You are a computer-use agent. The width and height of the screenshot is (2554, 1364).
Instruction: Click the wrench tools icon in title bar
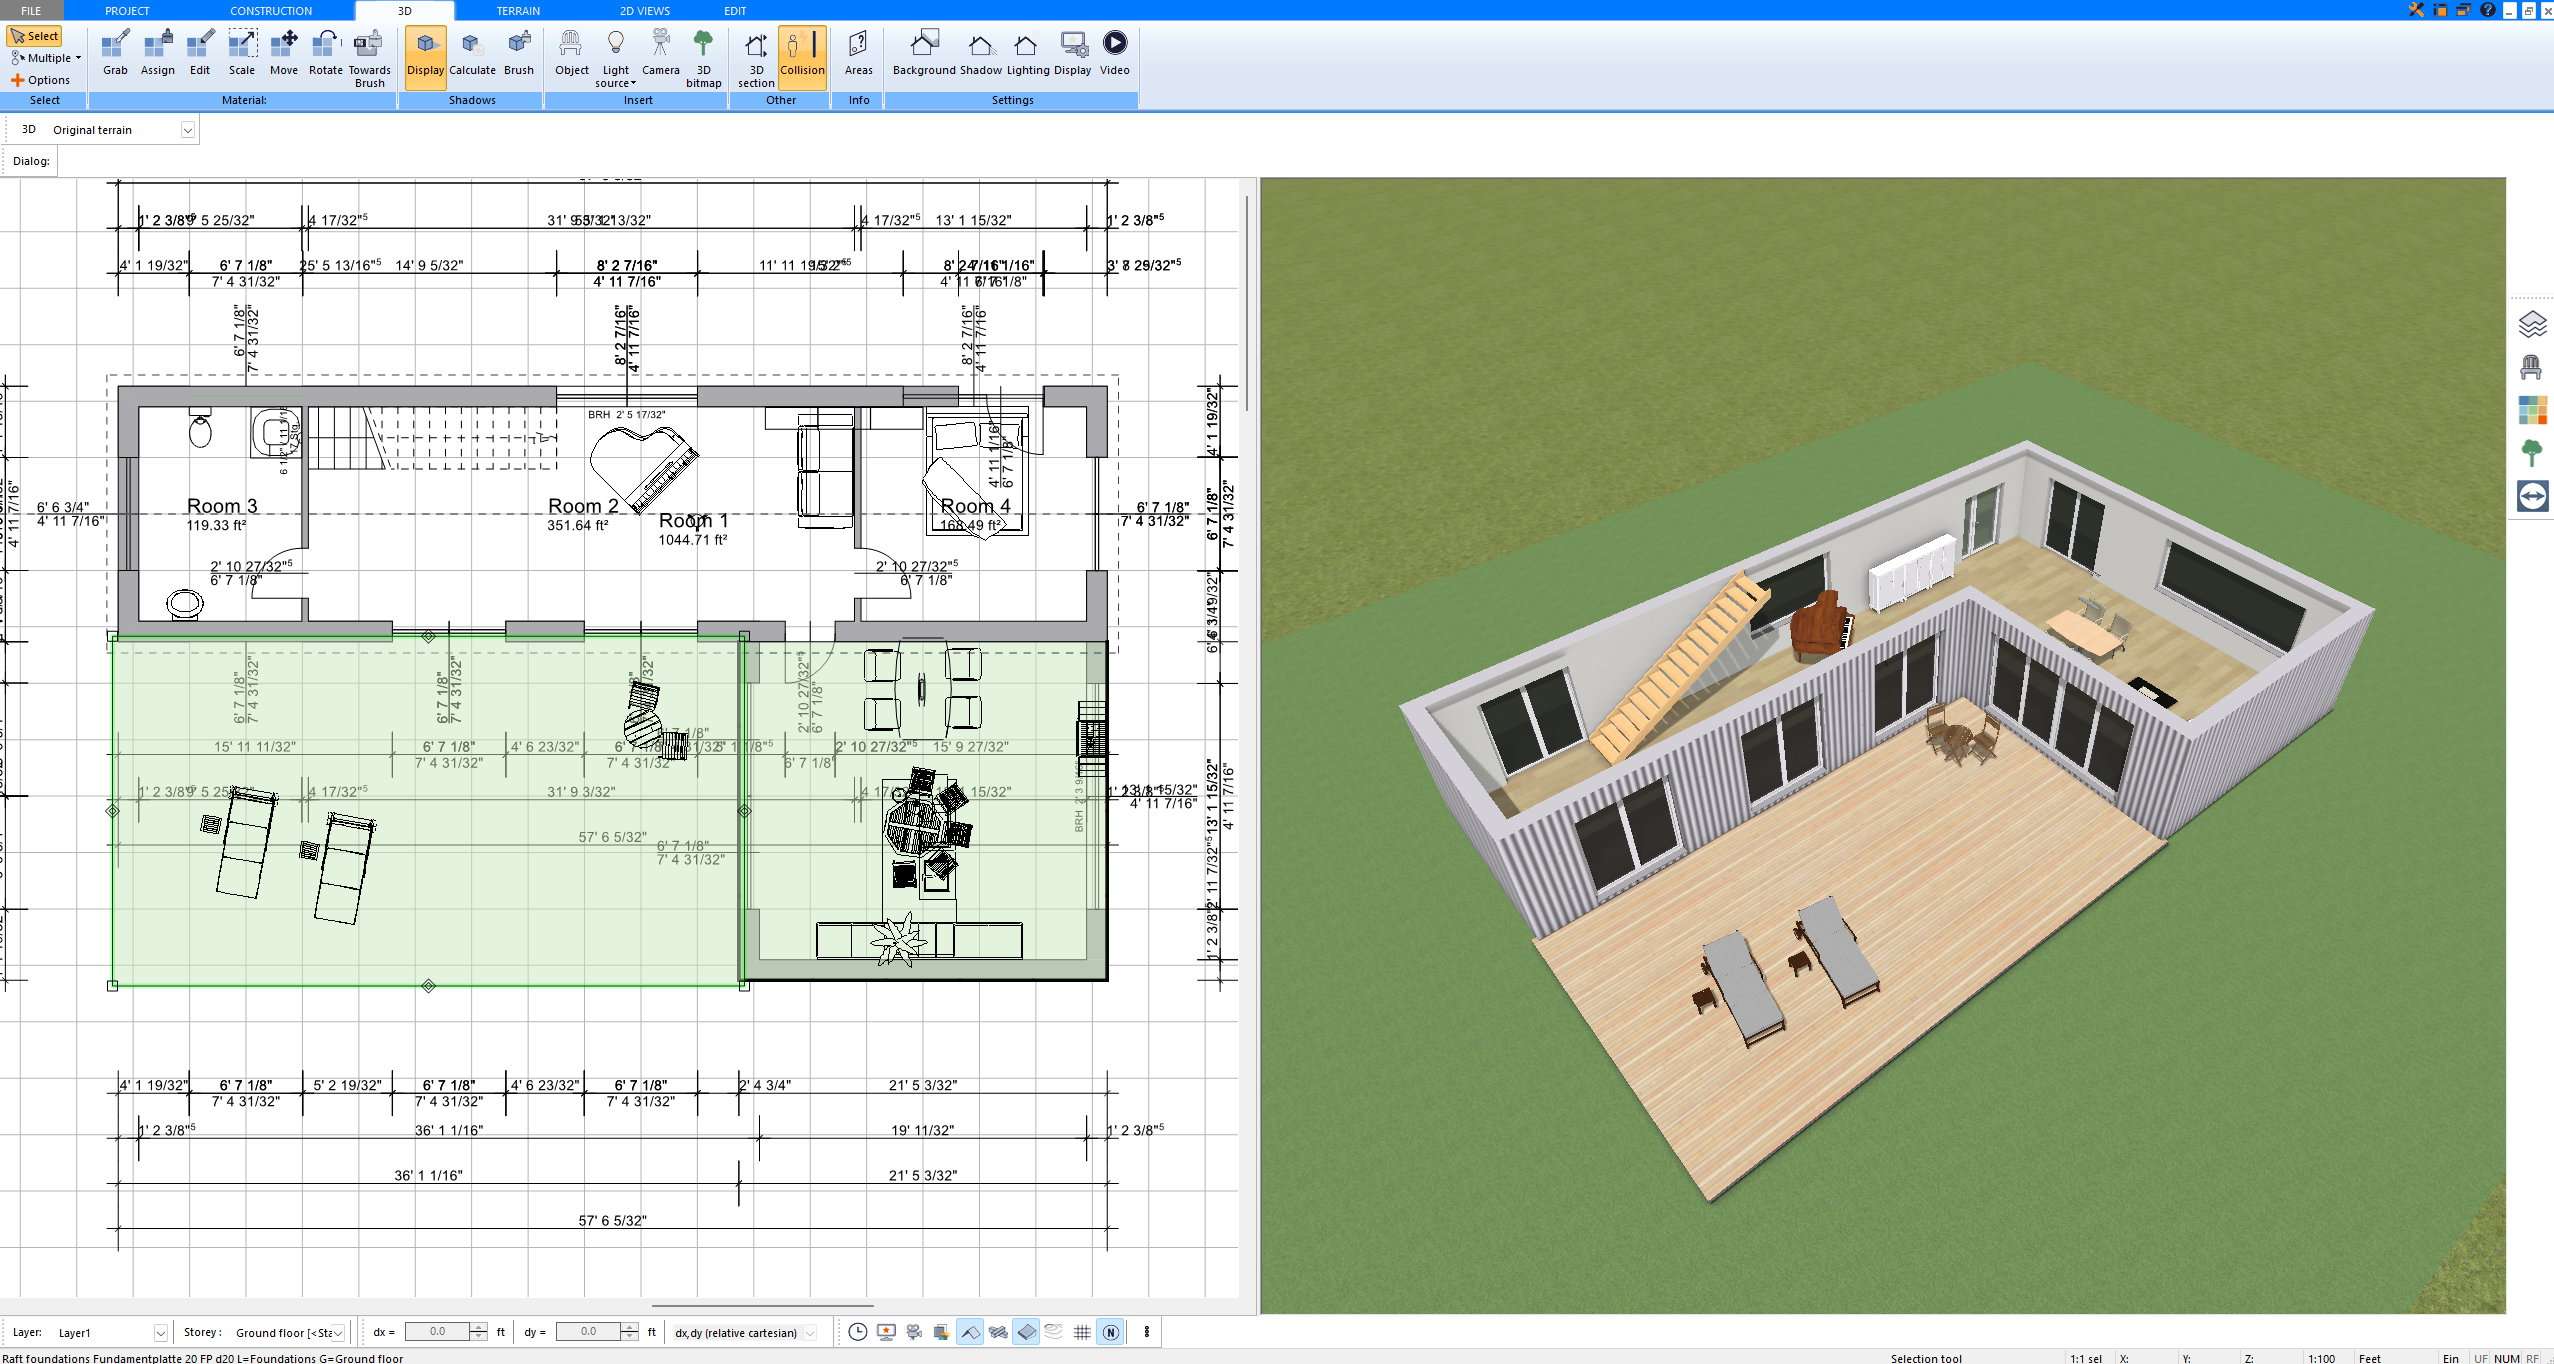click(x=2416, y=10)
